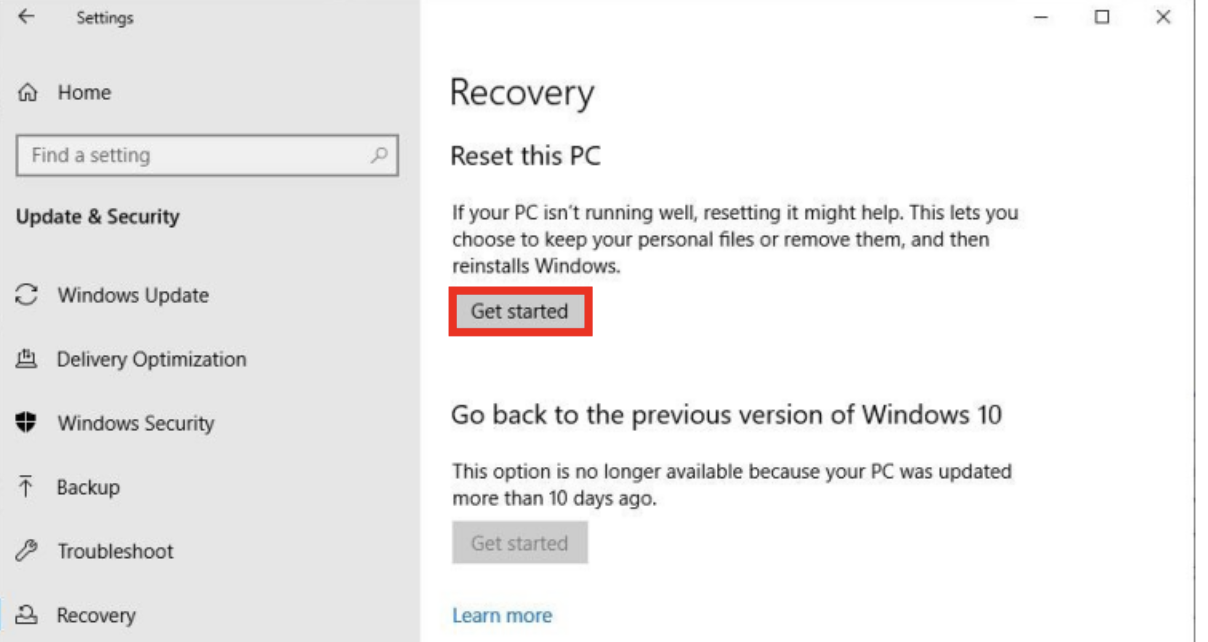Click the greyed-out Get started button
This screenshot has height=642, width=1208.
[519, 543]
